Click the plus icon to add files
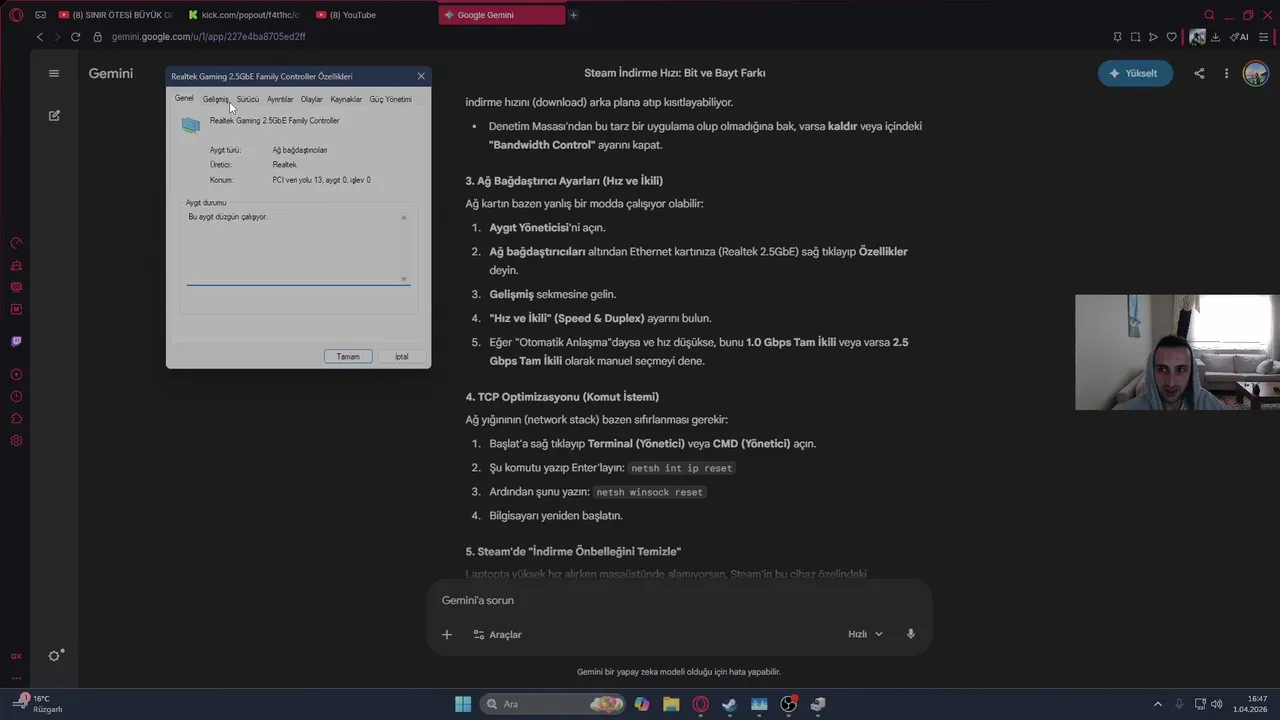This screenshot has height=720, width=1280. coord(447,634)
